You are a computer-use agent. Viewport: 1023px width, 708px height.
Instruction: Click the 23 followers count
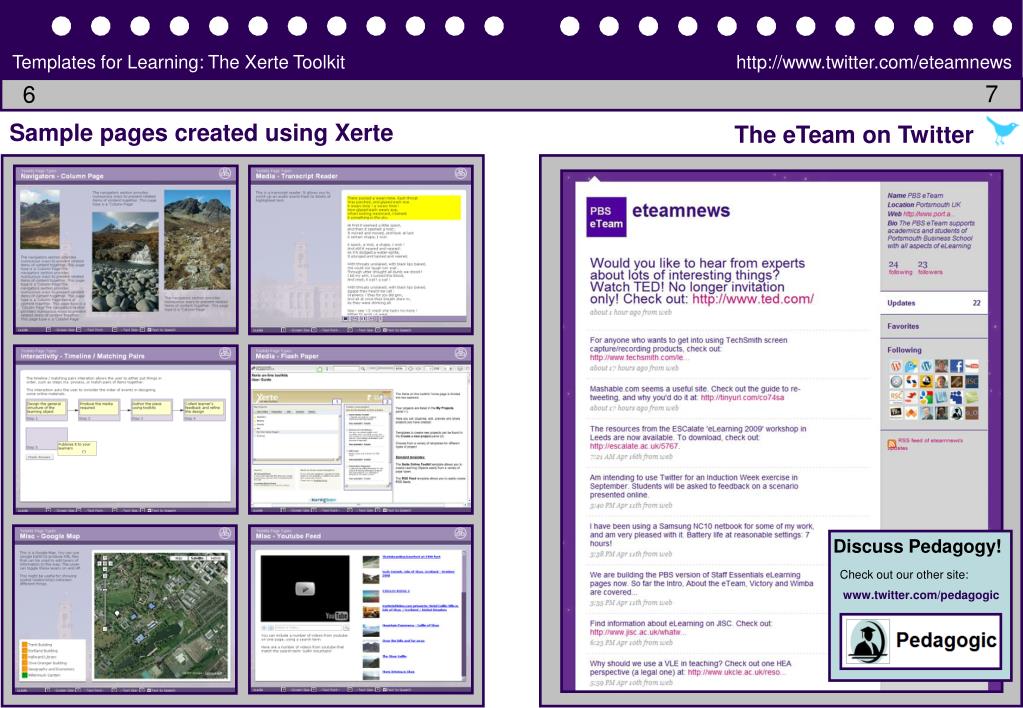930,268
